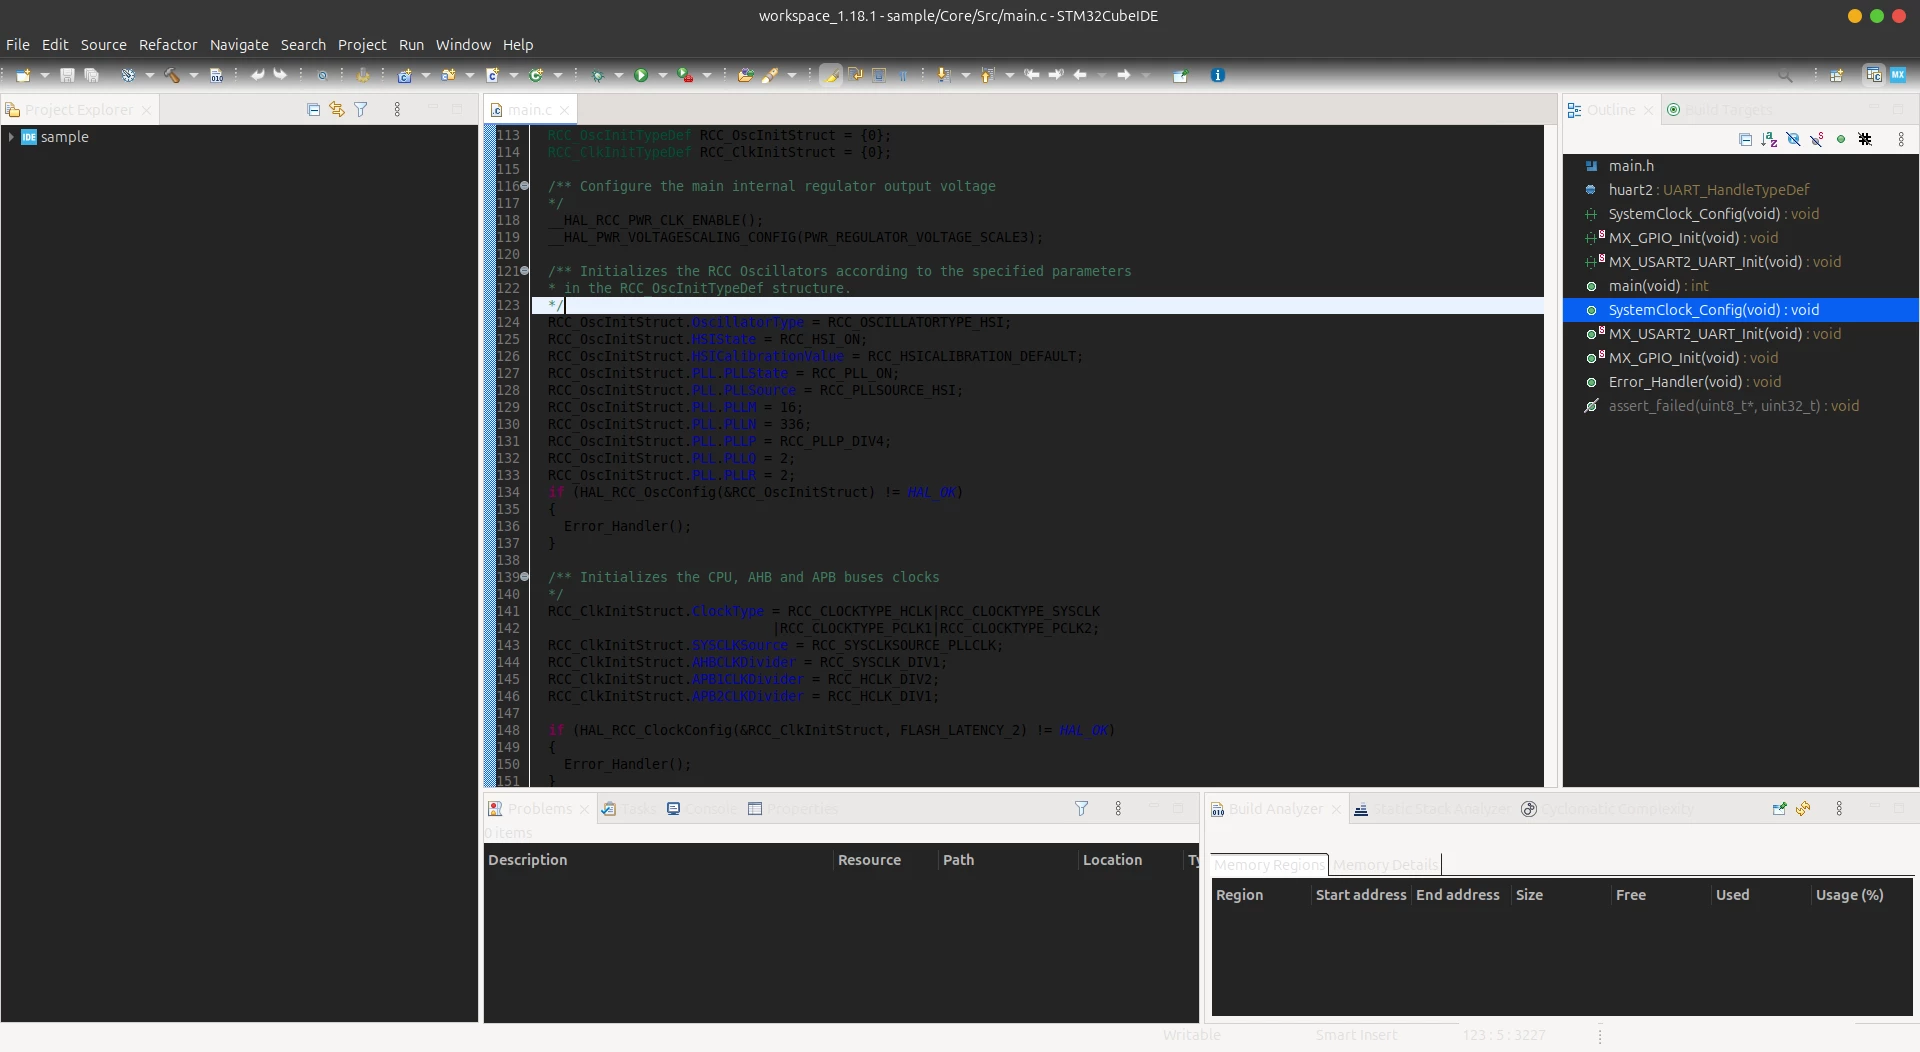Viewport: 1920px width, 1052px height.
Task: Click the Previous Annotation icon
Action: click(987, 75)
